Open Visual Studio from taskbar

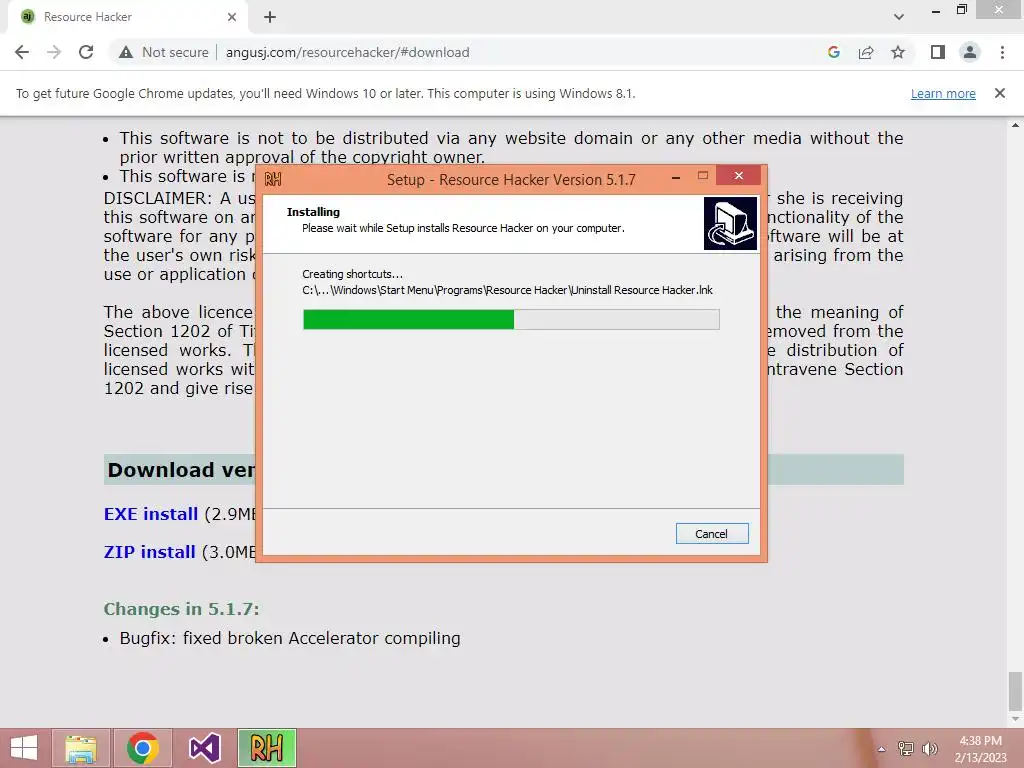204,748
